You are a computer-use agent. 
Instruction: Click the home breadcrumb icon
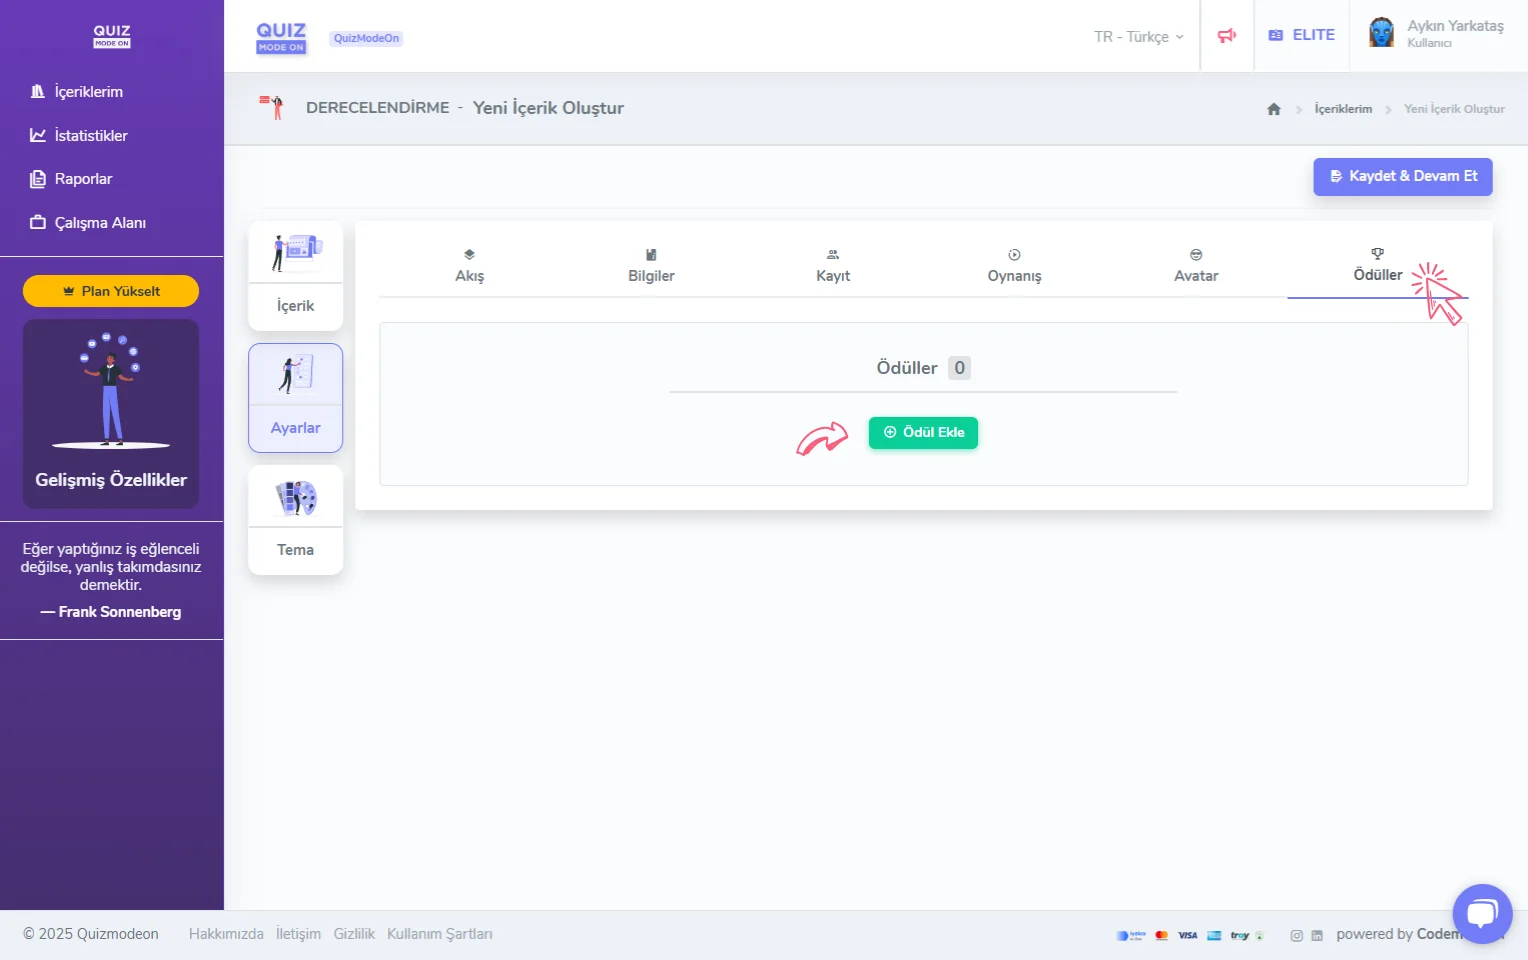click(x=1273, y=109)
